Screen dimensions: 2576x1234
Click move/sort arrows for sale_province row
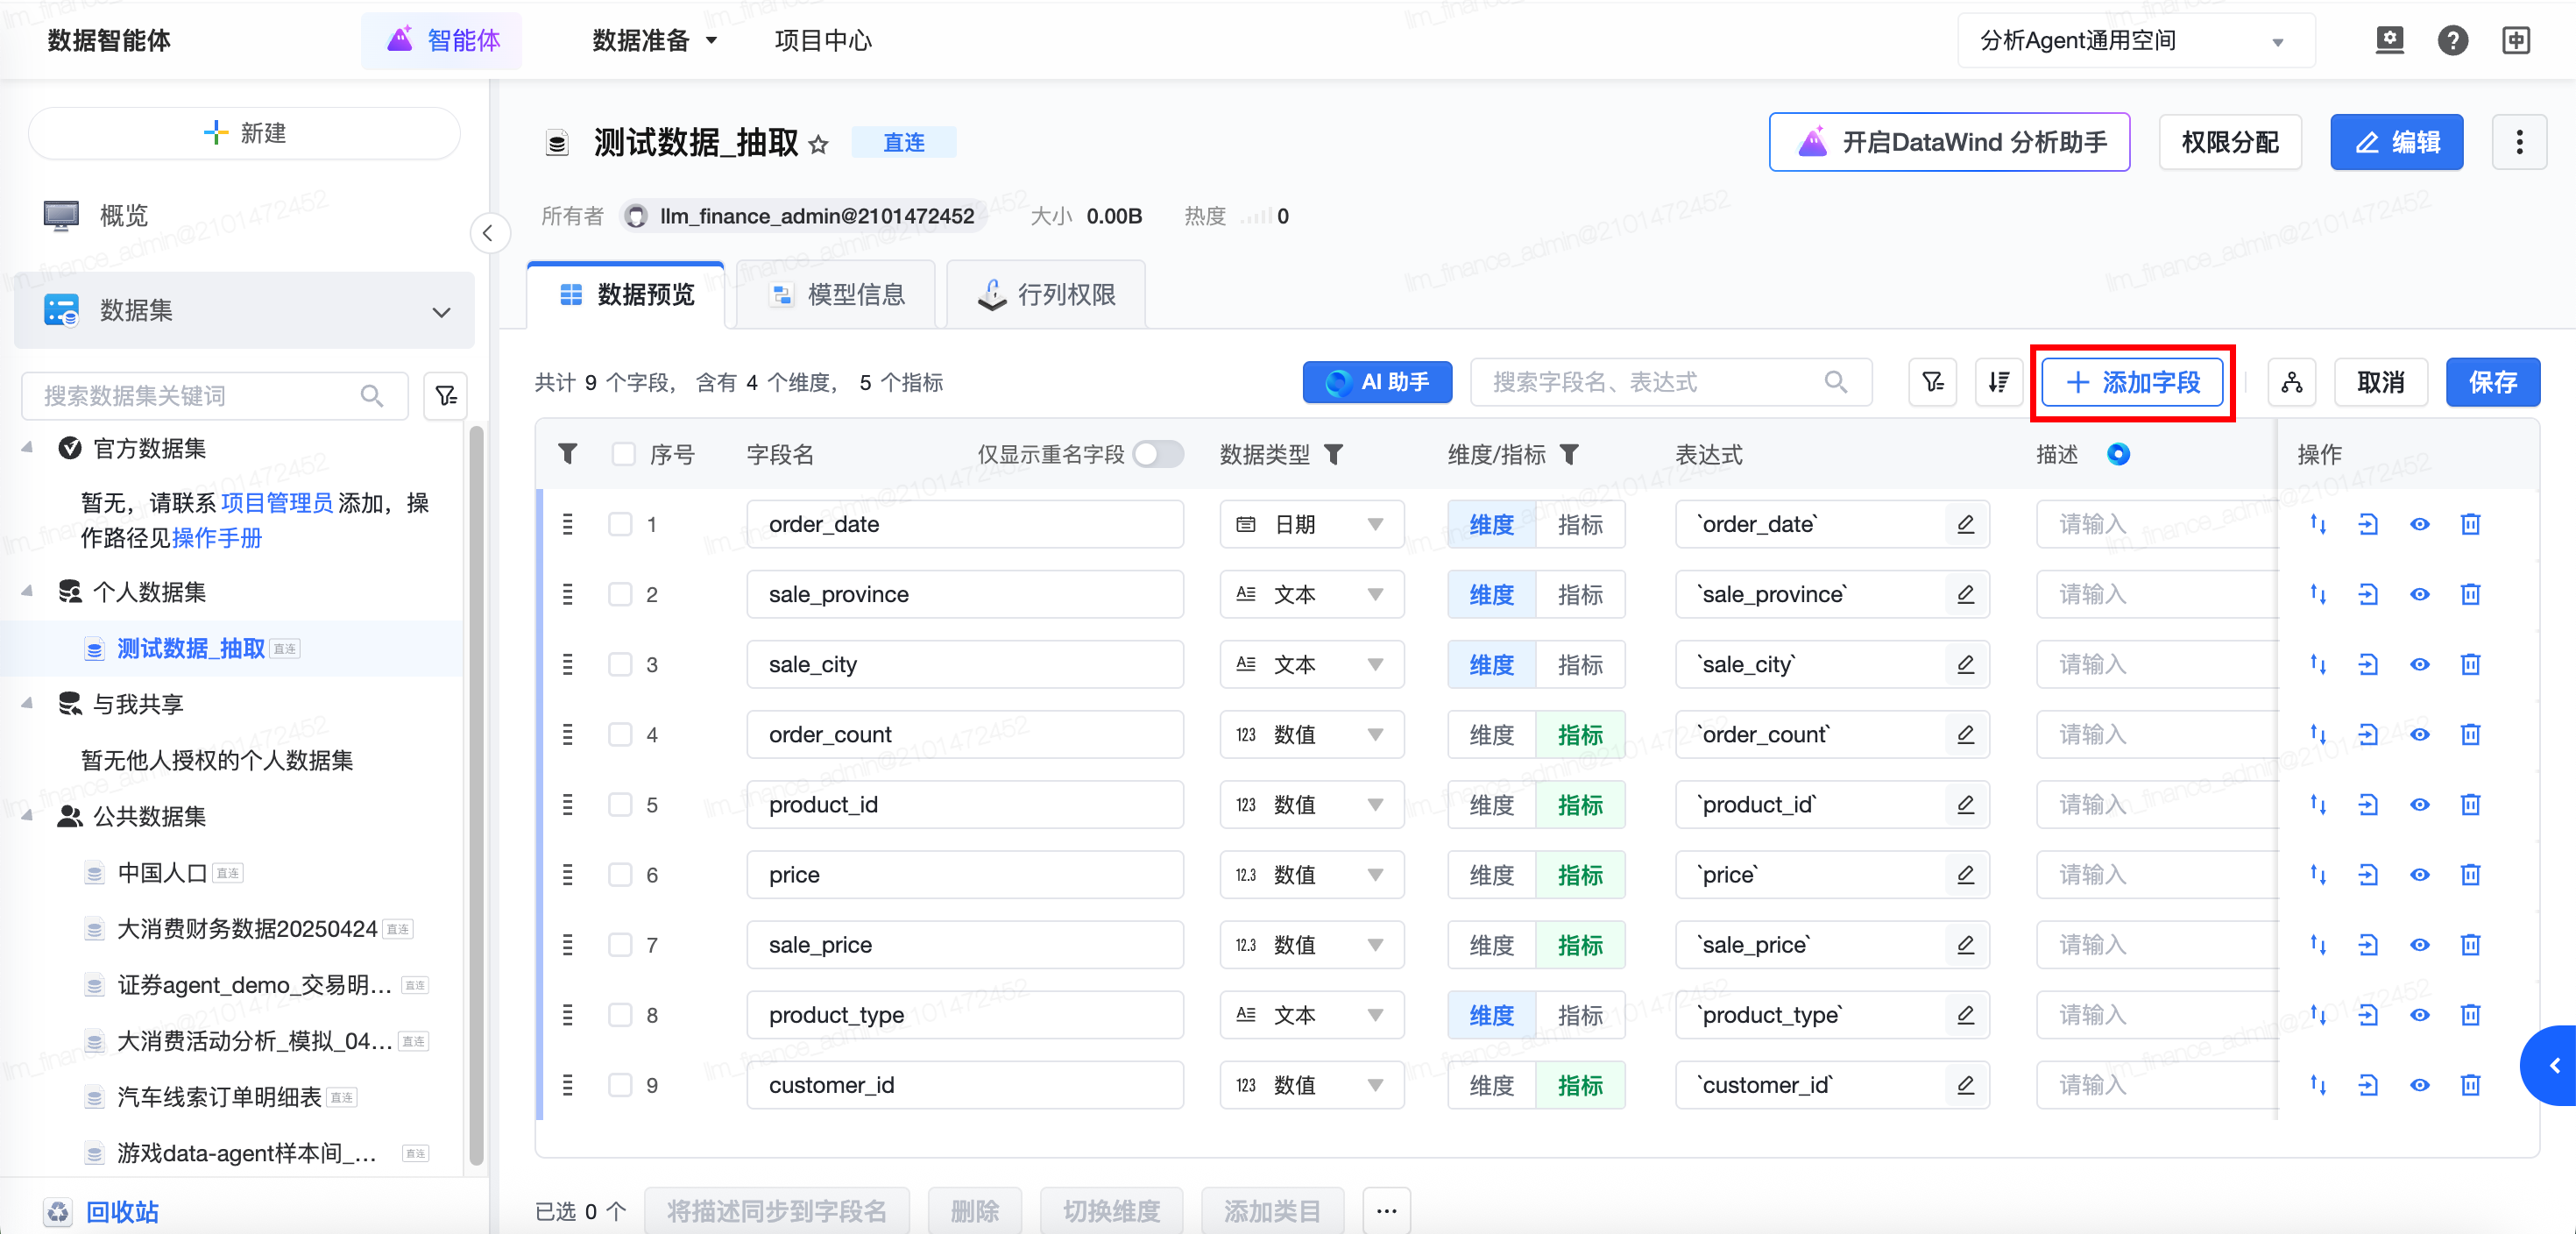click(x=2318, y=594)
